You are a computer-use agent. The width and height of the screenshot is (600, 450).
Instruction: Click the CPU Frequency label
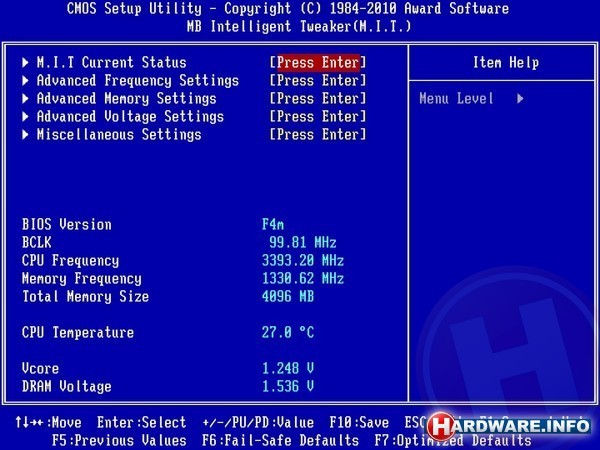[70, 260]
